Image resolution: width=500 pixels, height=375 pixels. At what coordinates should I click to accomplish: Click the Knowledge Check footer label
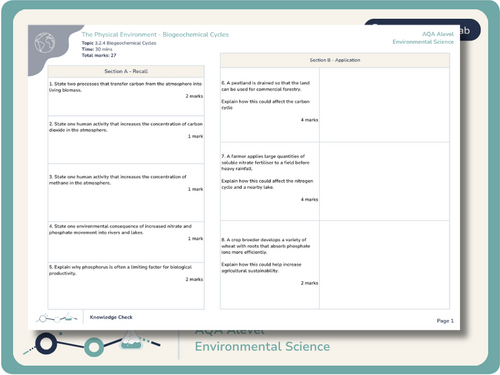coord(111,317)
